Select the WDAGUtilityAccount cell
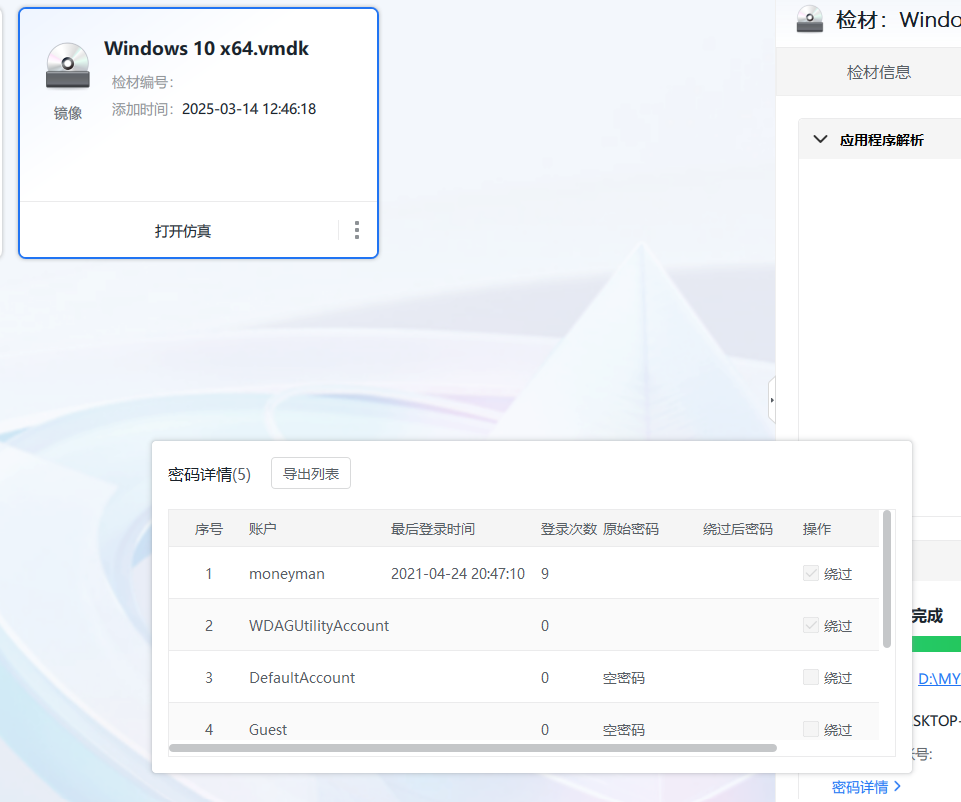 319,626
